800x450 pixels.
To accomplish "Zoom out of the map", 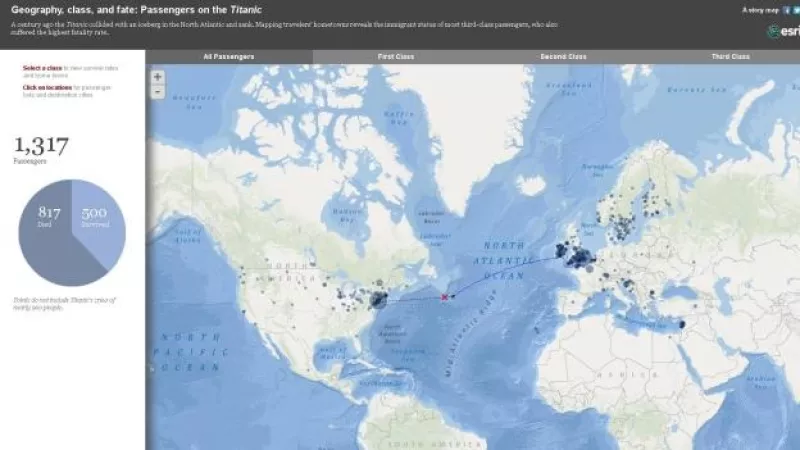I will pyautogui.click(x=157, y=91).
